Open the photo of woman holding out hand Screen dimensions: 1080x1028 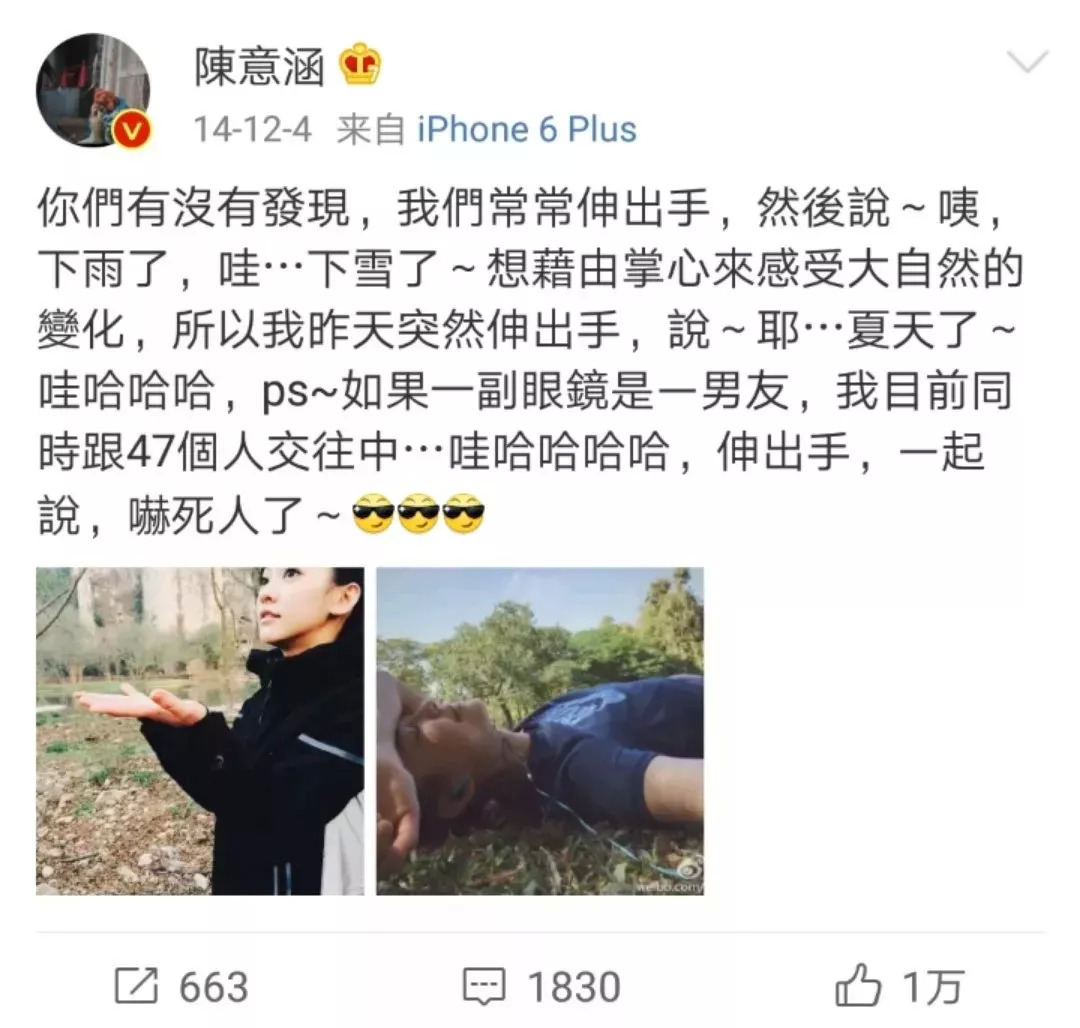point(200,731)
